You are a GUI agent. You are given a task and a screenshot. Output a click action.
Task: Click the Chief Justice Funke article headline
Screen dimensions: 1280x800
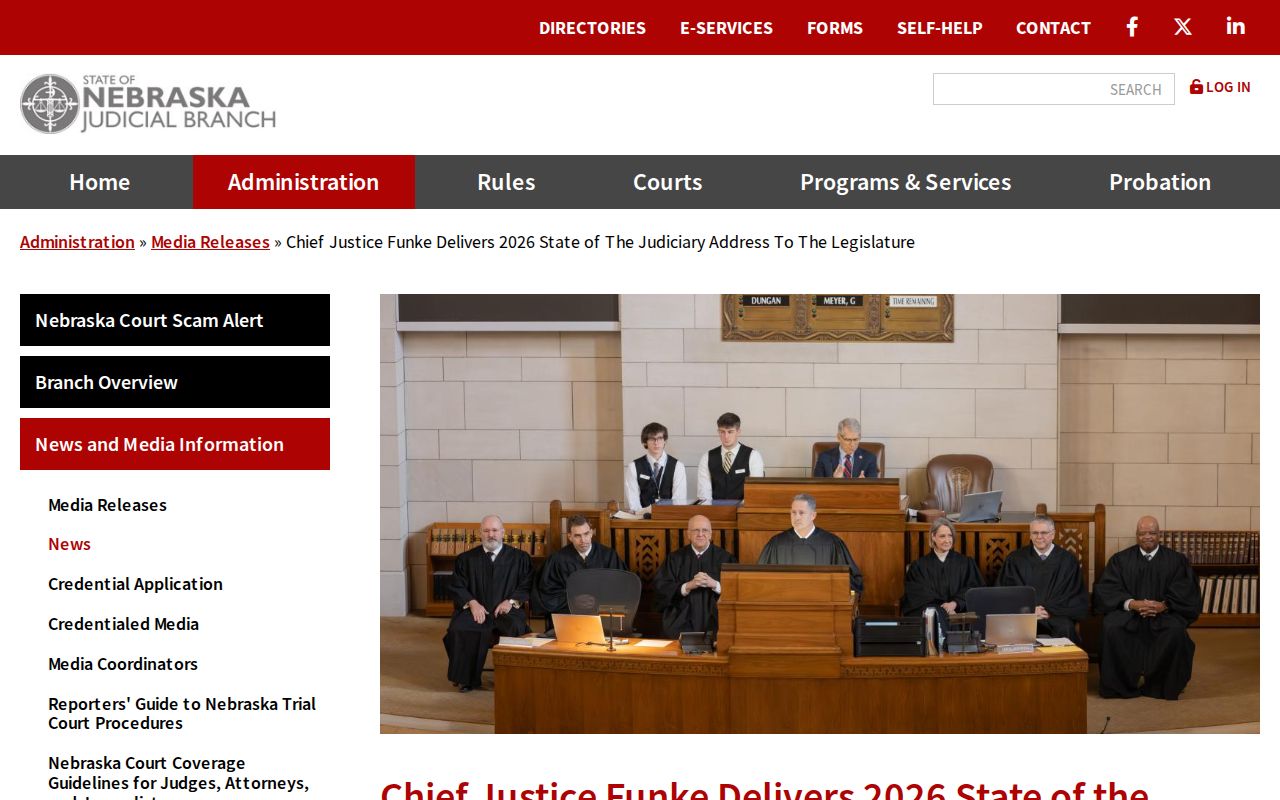[x=764, y=789]
